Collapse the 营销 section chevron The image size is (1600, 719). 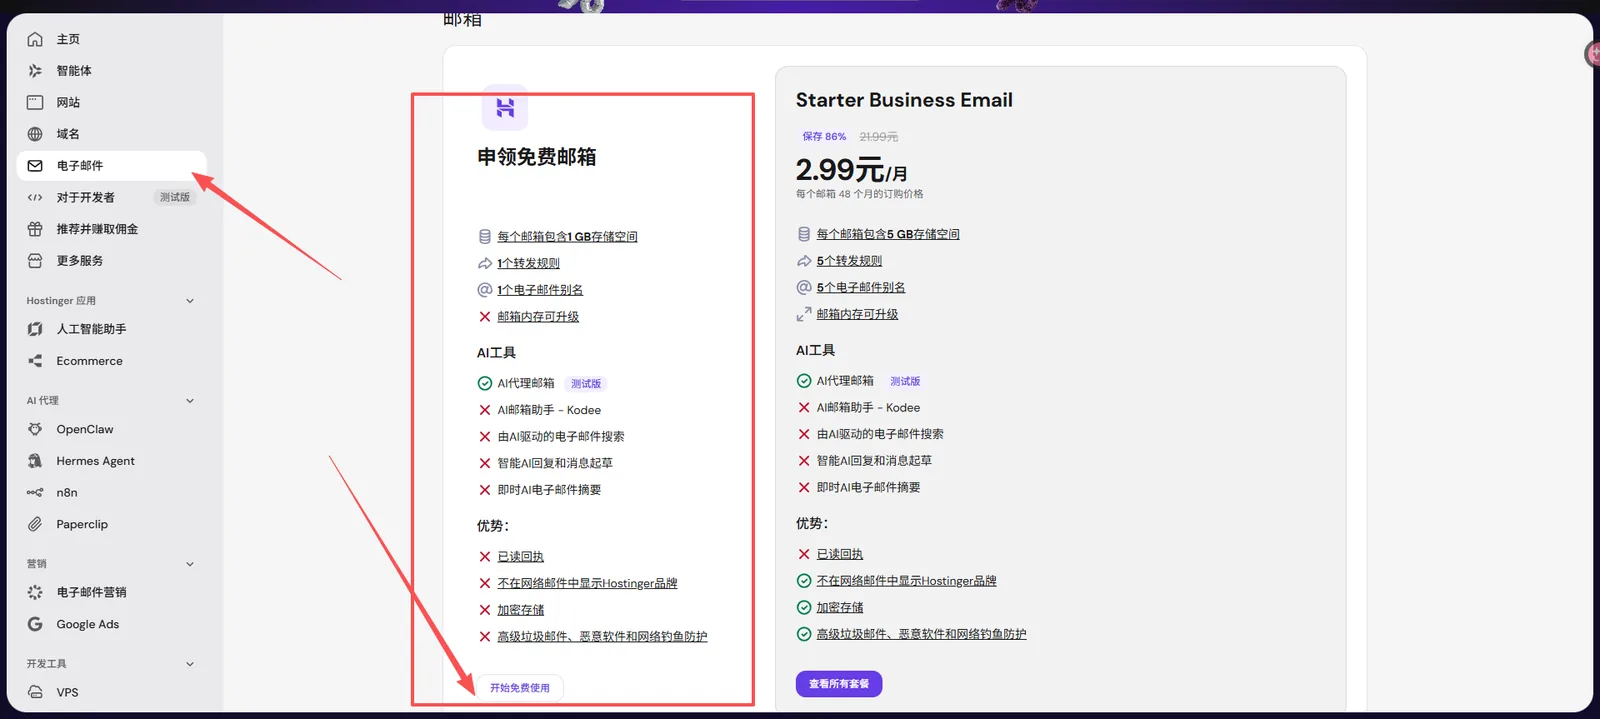[x=190, y=564]
